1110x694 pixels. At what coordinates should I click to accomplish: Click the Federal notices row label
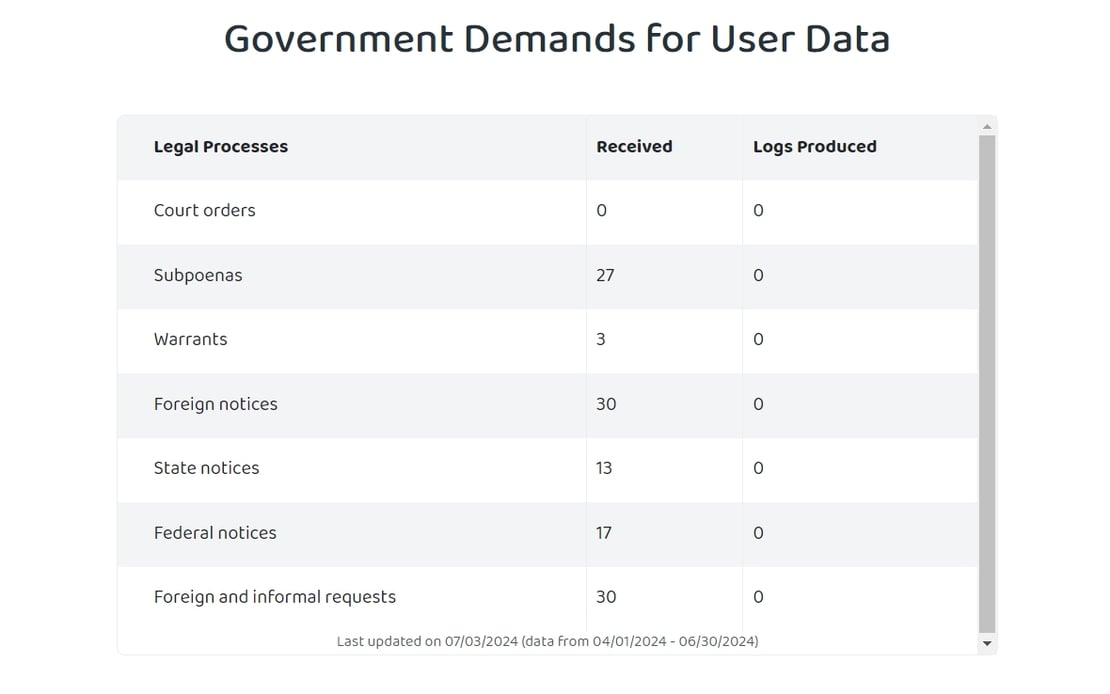pyautogui.click(x=215, y=533)
